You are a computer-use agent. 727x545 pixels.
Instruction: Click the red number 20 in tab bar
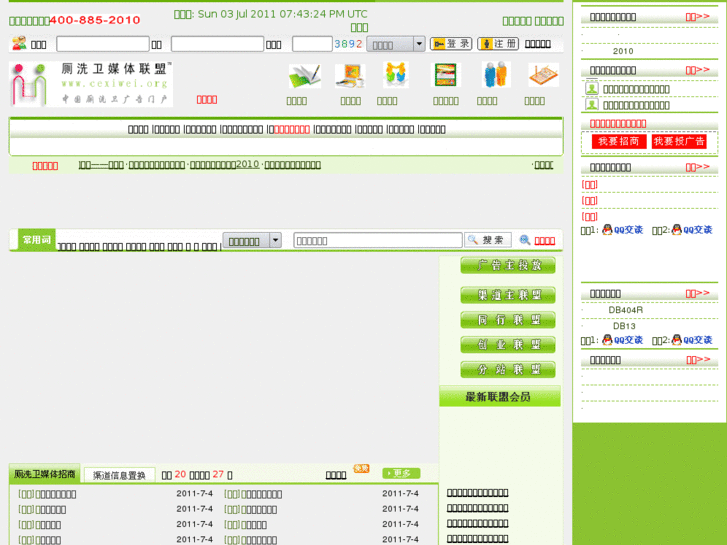pyautogui.click(x=180, y=474)
